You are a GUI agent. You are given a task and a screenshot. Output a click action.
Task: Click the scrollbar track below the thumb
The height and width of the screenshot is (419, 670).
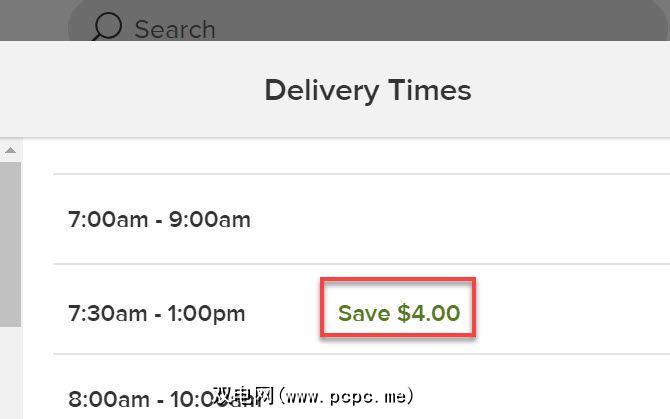click(10, 370)
